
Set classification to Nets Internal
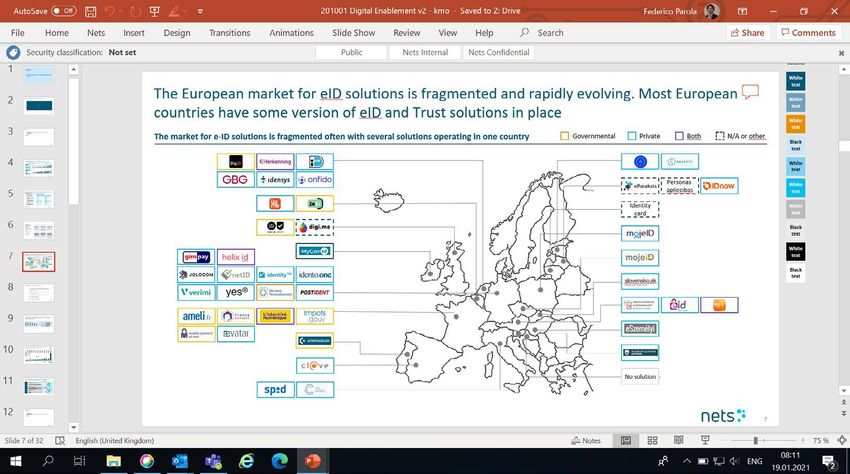[x=425, y=52]
